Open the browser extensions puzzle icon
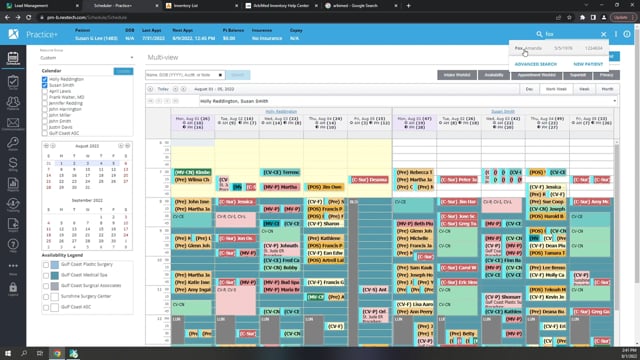This screenshot has height=360, width=640. [582, 18]
